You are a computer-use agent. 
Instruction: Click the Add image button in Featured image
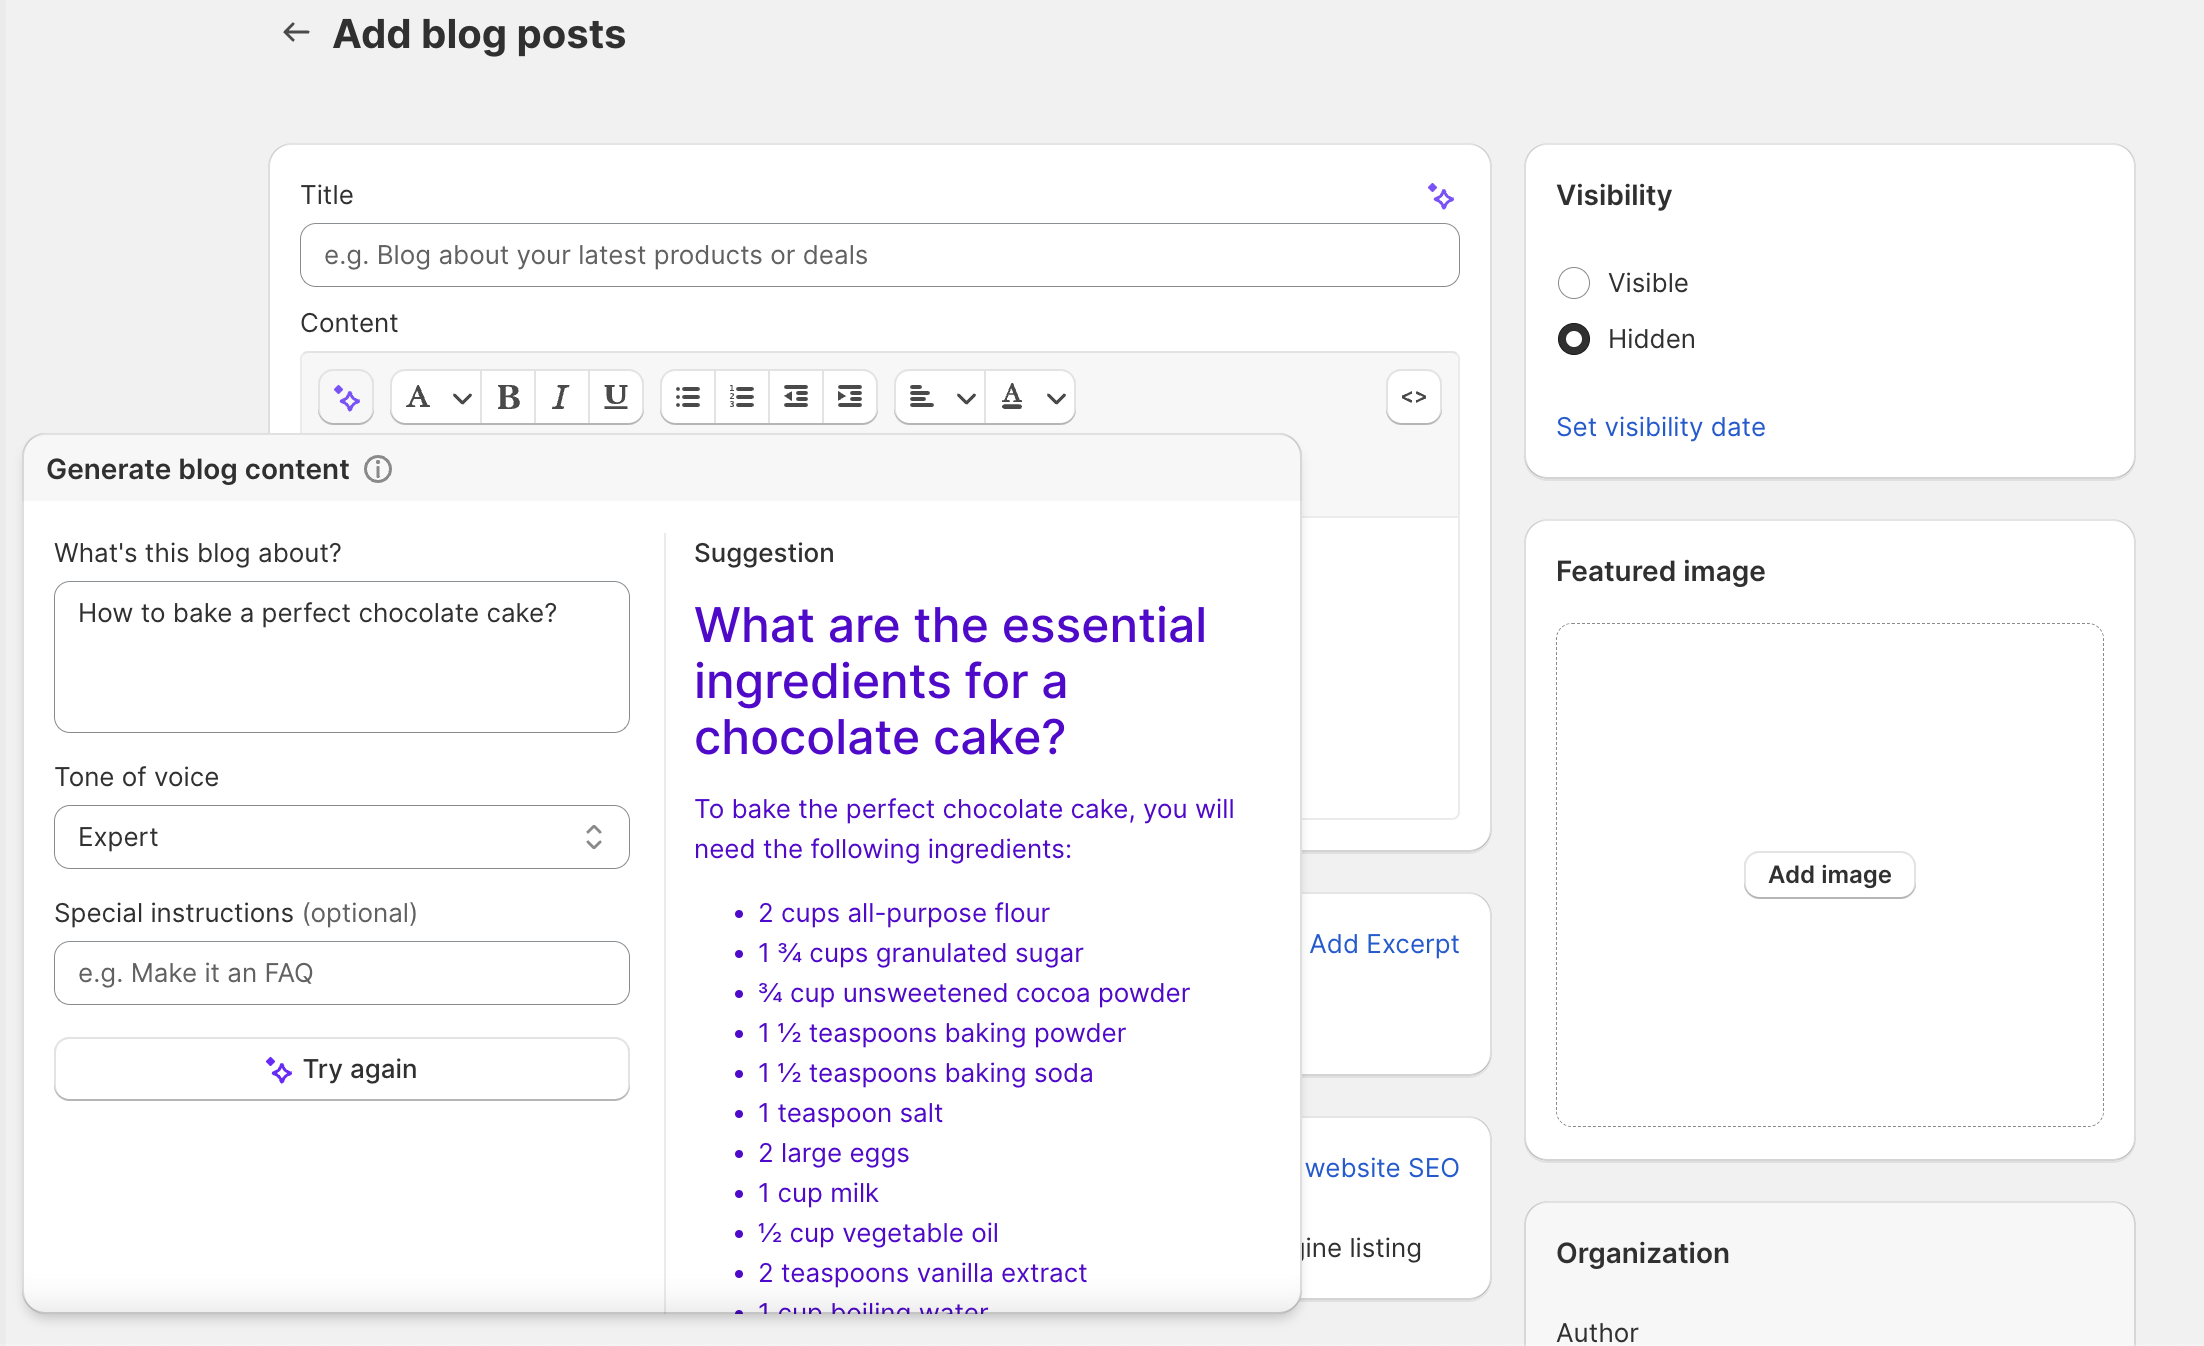pyautogui.click(x=1829, y=874)
